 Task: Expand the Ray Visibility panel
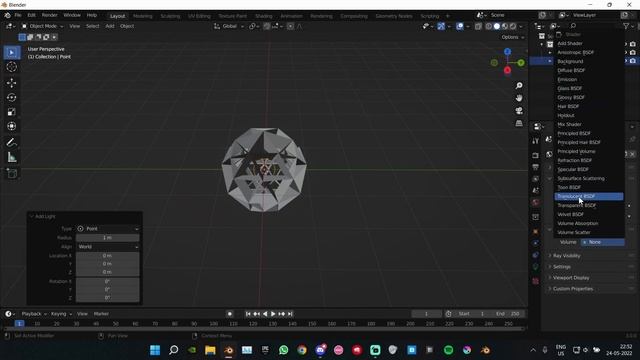(x=567, y=256)
